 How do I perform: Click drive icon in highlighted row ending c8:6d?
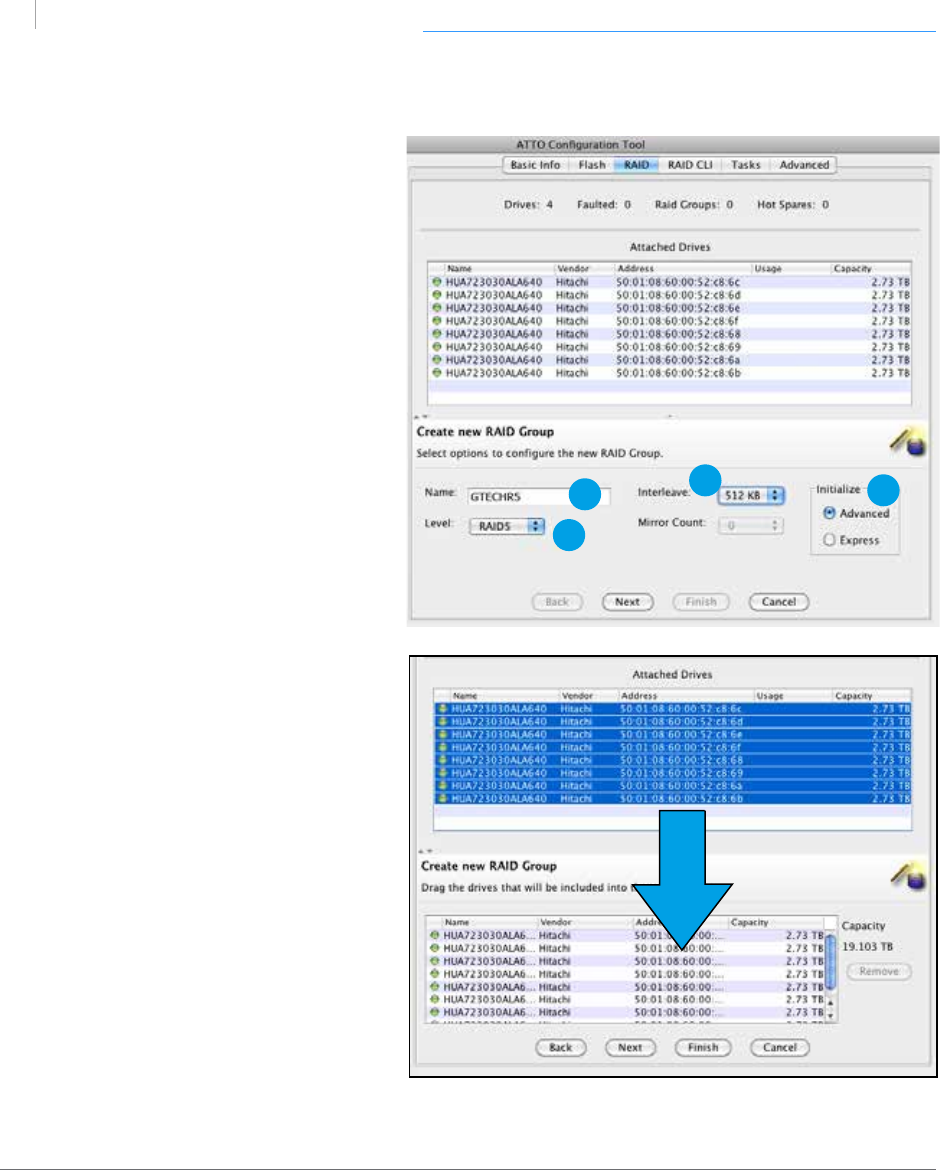[442, 722]
